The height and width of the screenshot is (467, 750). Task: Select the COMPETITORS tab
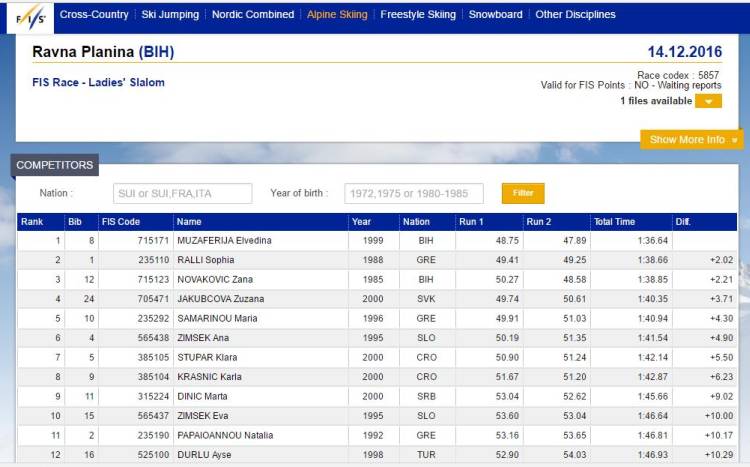pyautogui.click(x=55, y=165)
